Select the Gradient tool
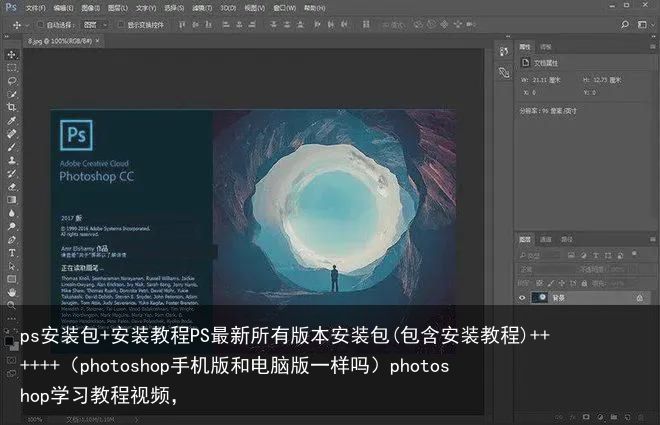Image resolution: width=660 pixels, height=425 pixels. [12, 200]
